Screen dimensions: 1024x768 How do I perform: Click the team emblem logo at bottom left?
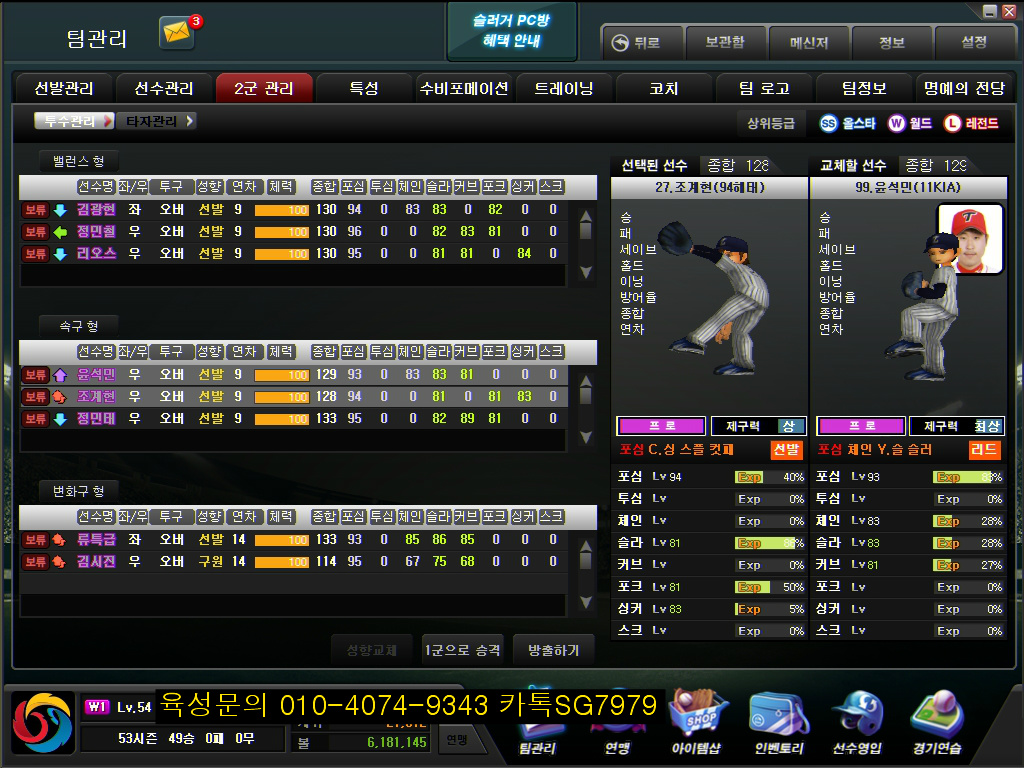(42, 724)
